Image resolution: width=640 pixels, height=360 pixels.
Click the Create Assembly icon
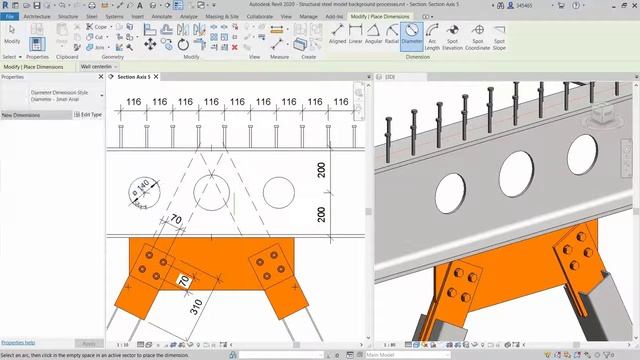(300, 44)
